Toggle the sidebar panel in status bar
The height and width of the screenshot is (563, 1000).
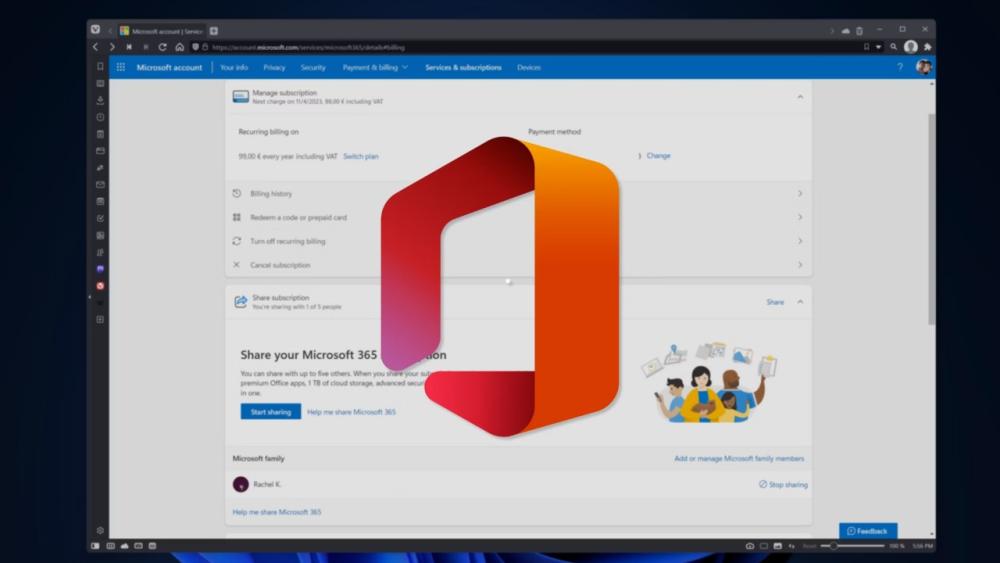click(x=96, y=546)
